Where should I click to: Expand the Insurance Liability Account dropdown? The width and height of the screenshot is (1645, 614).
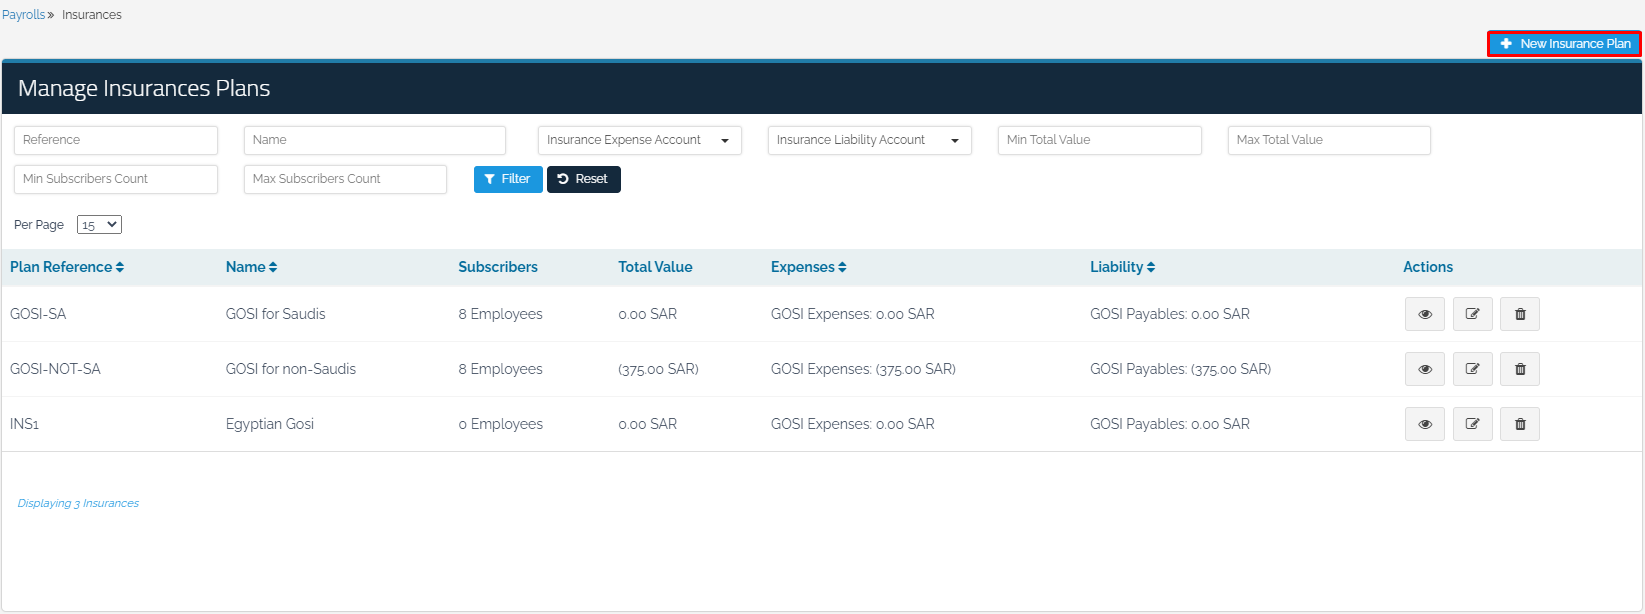869,140
